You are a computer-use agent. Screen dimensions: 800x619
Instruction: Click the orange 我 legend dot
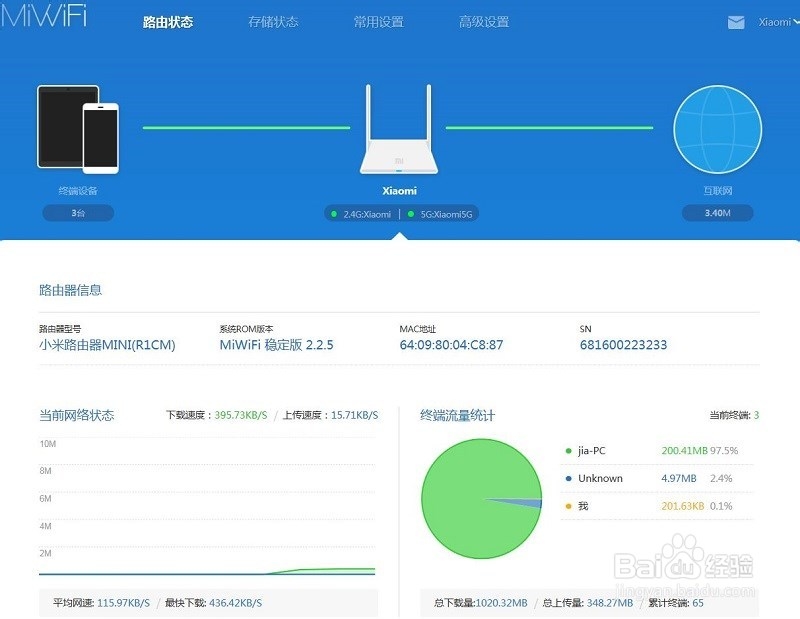(x=568, y=506)
